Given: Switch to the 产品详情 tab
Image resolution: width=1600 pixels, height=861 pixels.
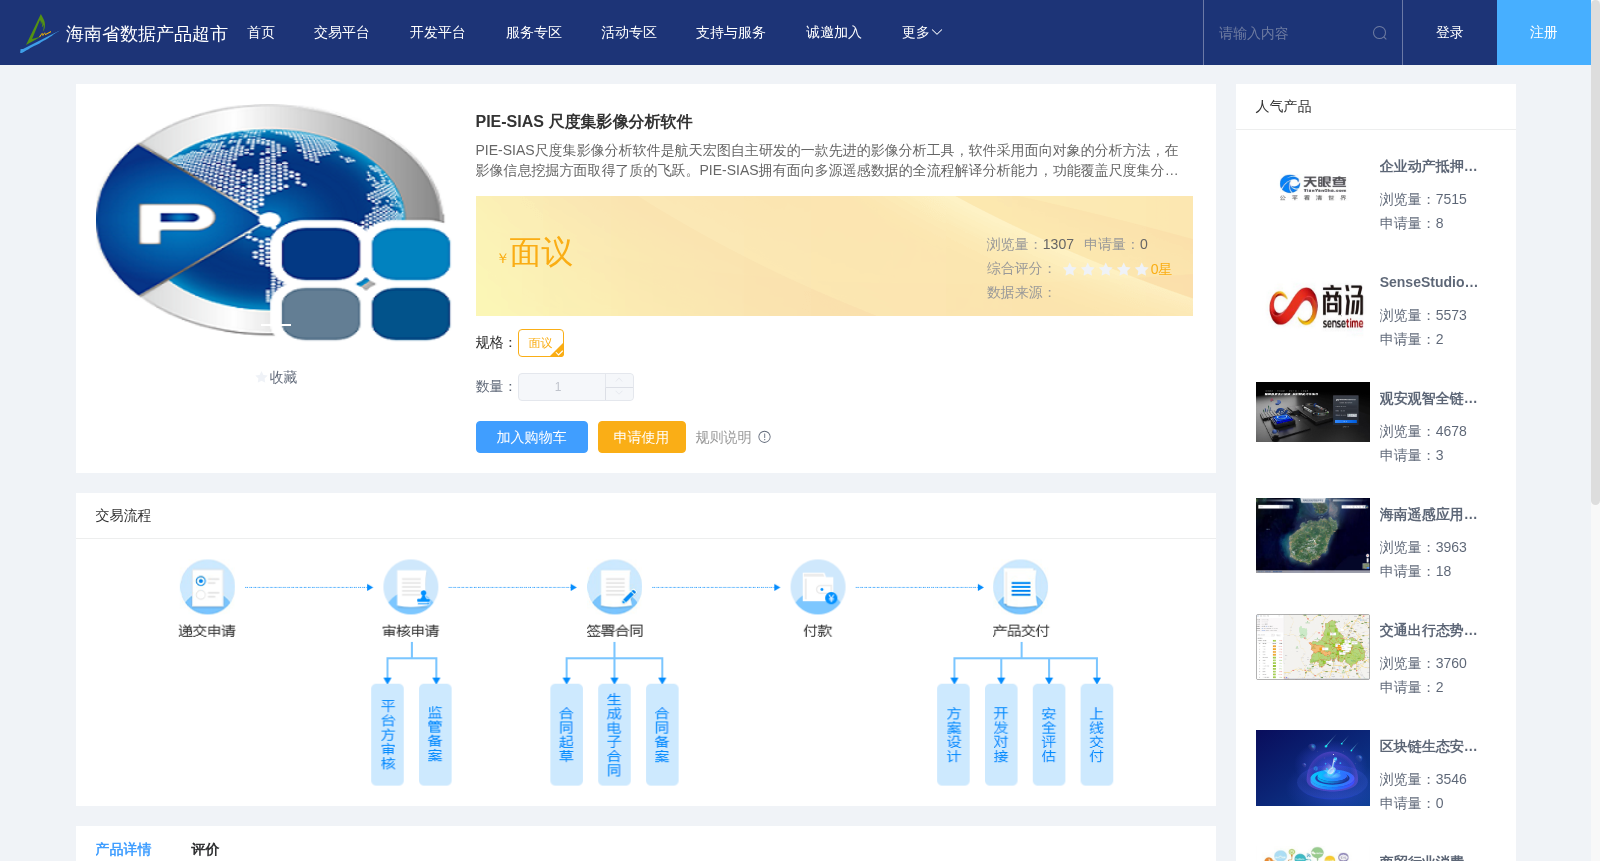Looking at the screenshot, I should (x=123, y=849).
